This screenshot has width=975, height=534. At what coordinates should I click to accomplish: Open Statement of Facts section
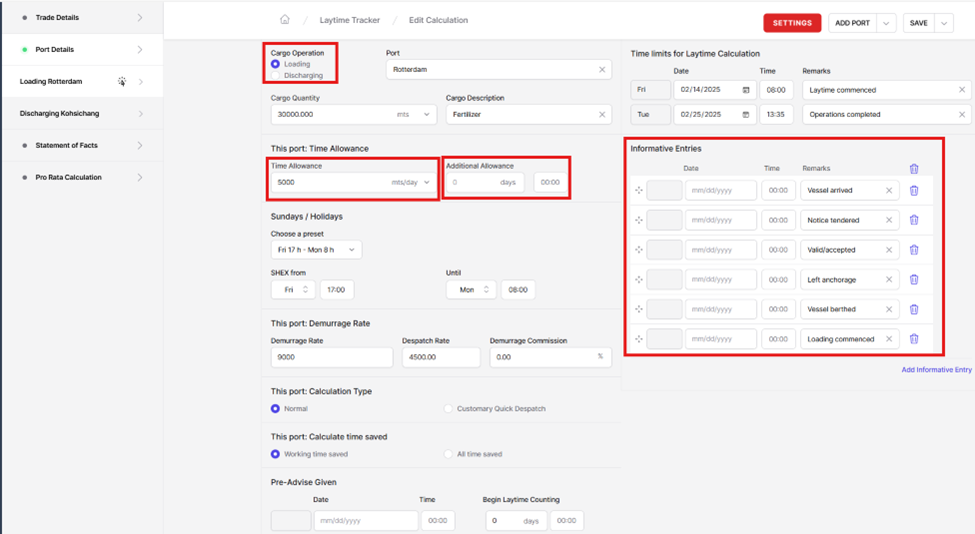[x=82, y=145]
